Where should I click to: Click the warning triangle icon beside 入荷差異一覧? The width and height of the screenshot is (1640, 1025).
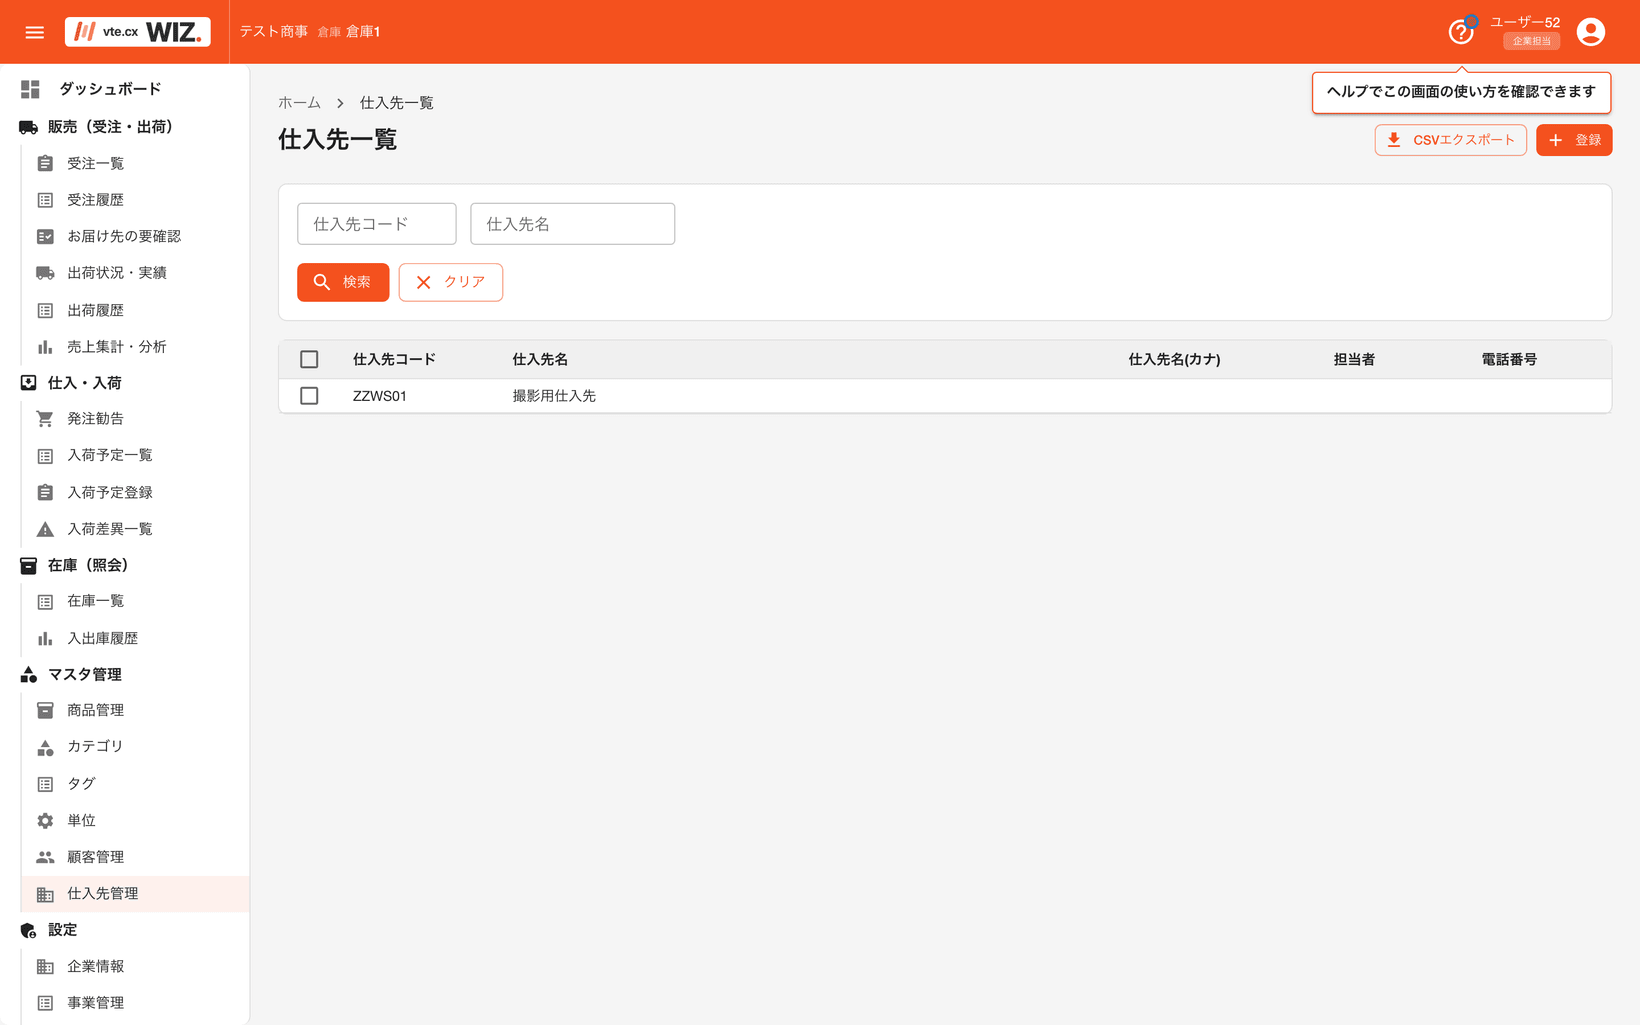click(45, 529)
